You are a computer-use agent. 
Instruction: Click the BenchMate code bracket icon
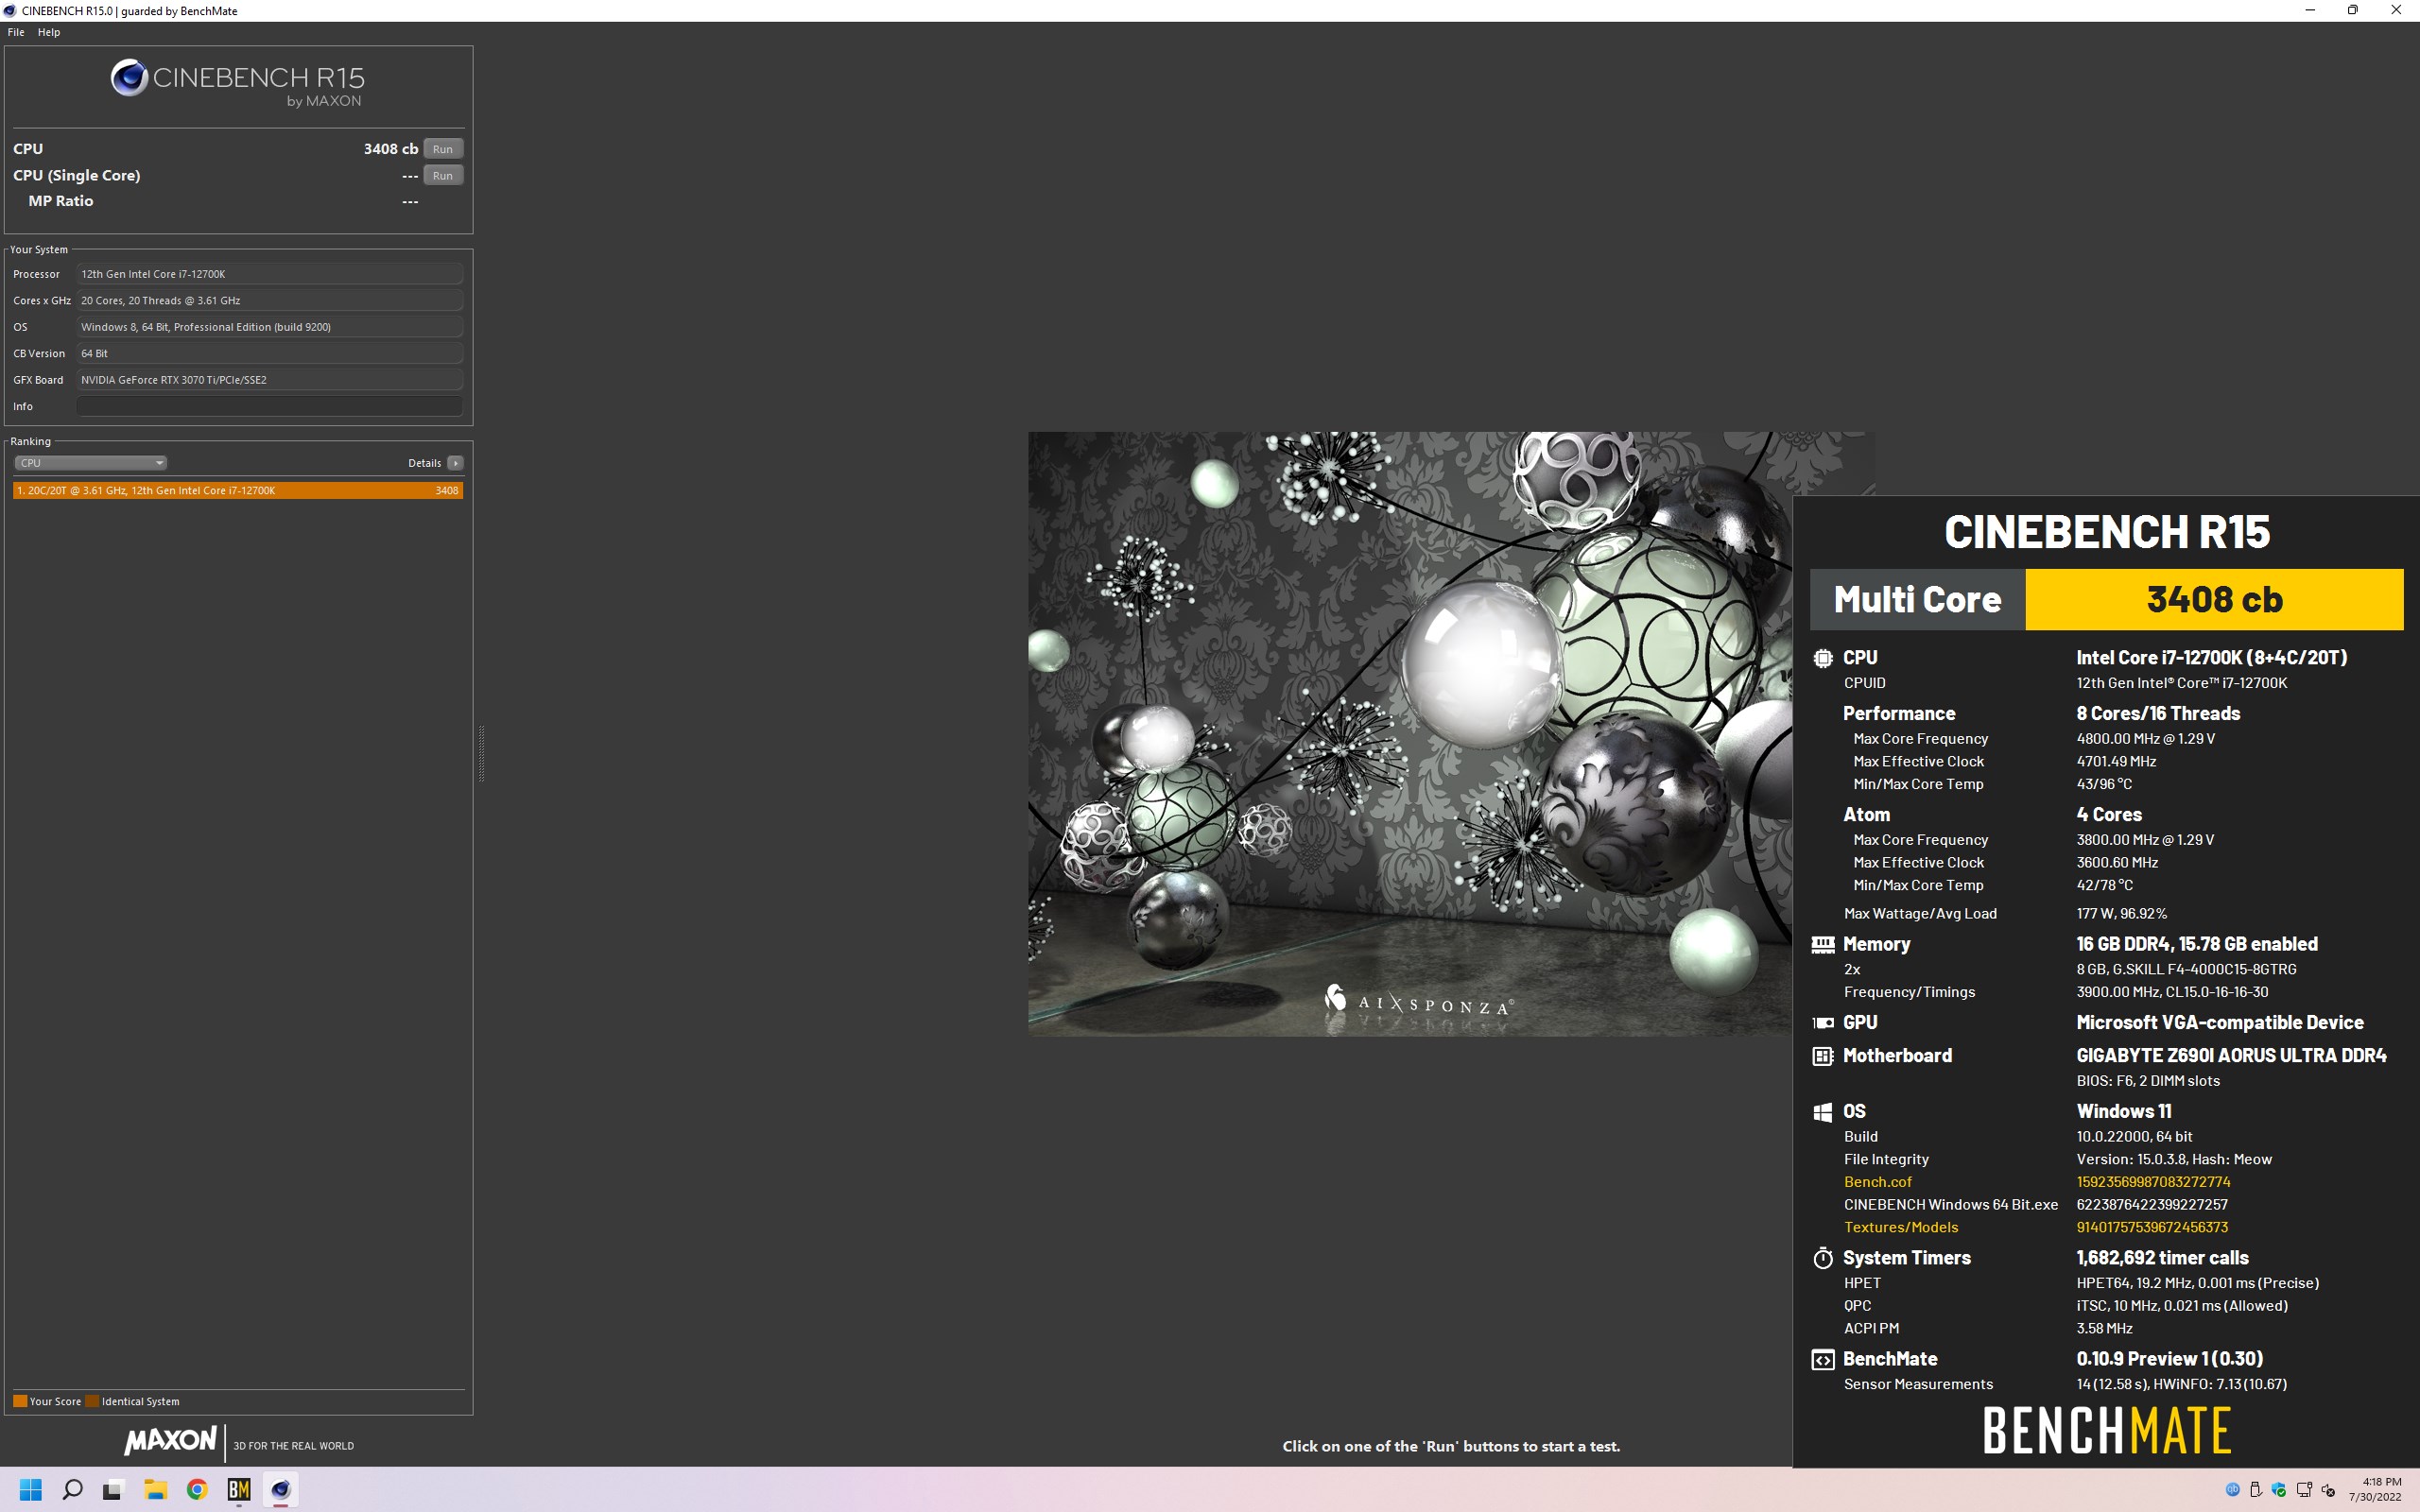[x=1823, y=1360]
